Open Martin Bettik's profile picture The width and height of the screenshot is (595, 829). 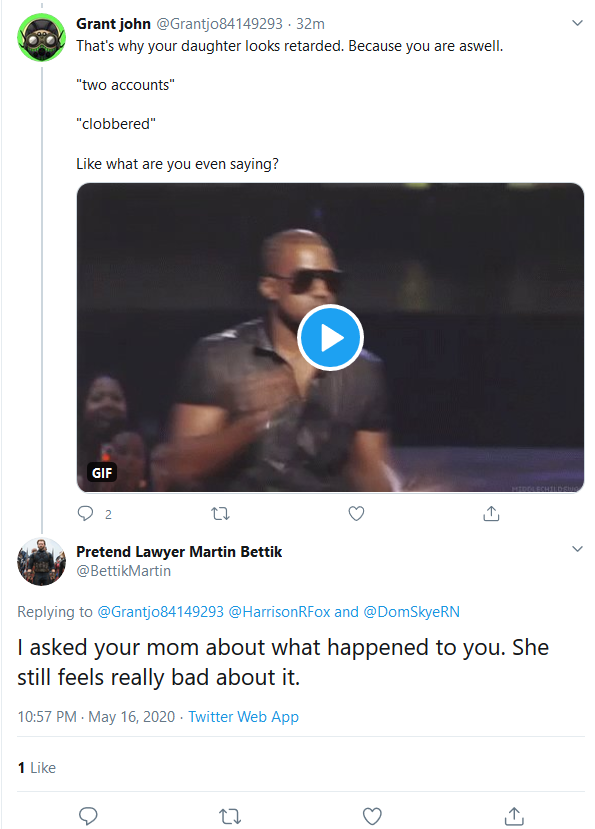tap(42, 561)
